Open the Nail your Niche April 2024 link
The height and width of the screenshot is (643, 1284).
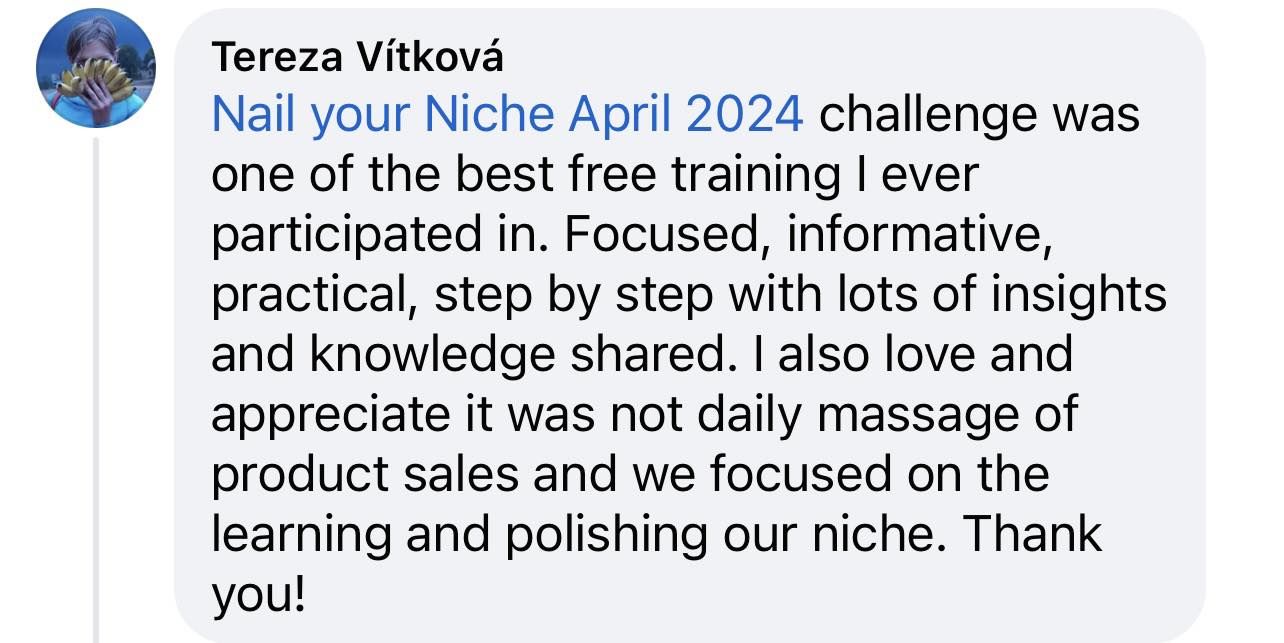pyautogui.click(x=507, y=116)
